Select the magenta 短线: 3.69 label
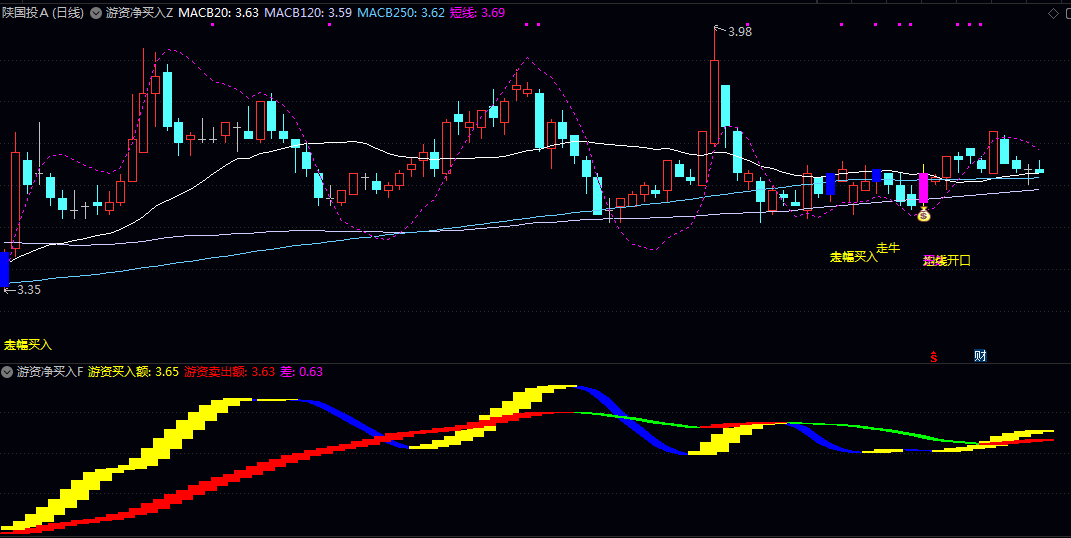The image size is (1071, 538). click(477, 12)
